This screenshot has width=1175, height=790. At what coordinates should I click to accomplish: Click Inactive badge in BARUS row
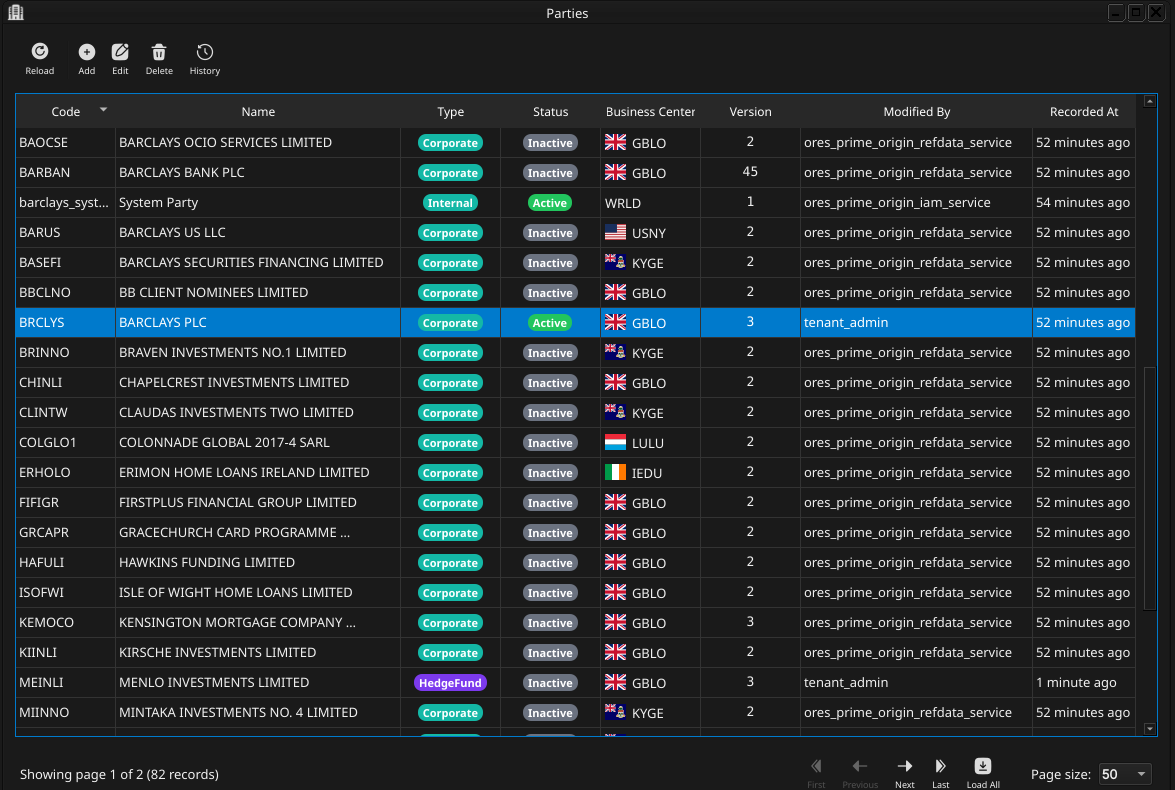tap(550, 233)
